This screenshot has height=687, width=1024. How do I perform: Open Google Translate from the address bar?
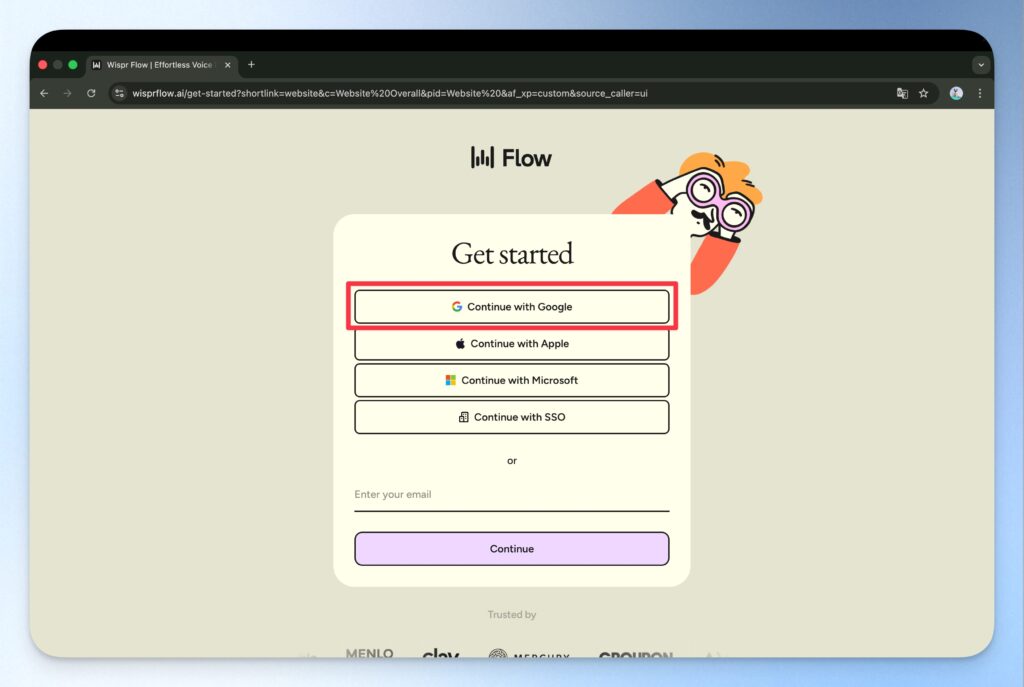901,93
